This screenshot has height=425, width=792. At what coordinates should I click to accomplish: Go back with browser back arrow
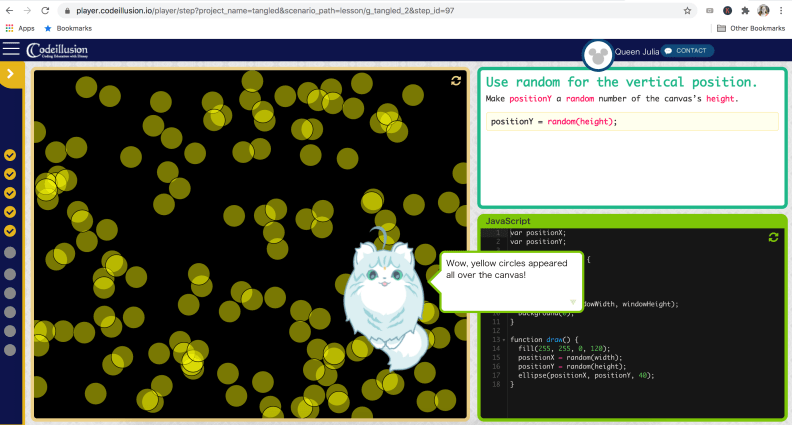coord(10,10)
